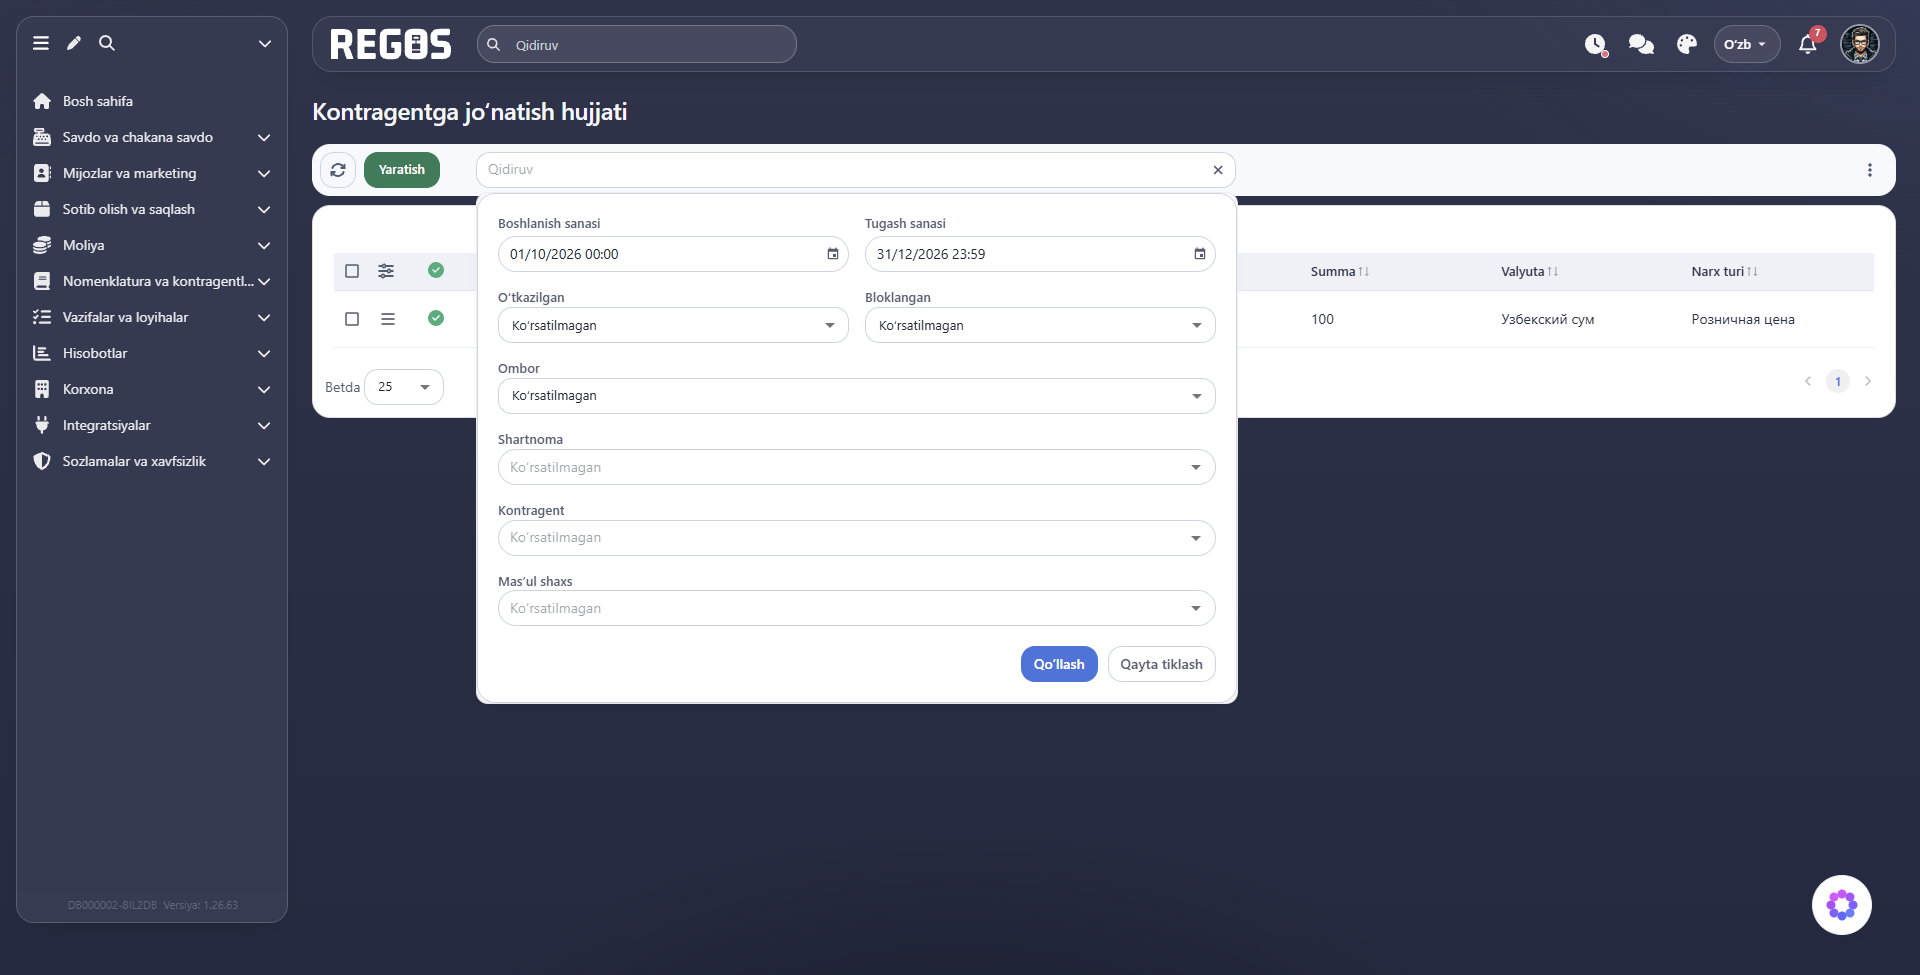The height and width of the screenshot is (975, 1920).
Task: Expand Savdo va chakana savdo menu
Action: [x=152, y=137]
